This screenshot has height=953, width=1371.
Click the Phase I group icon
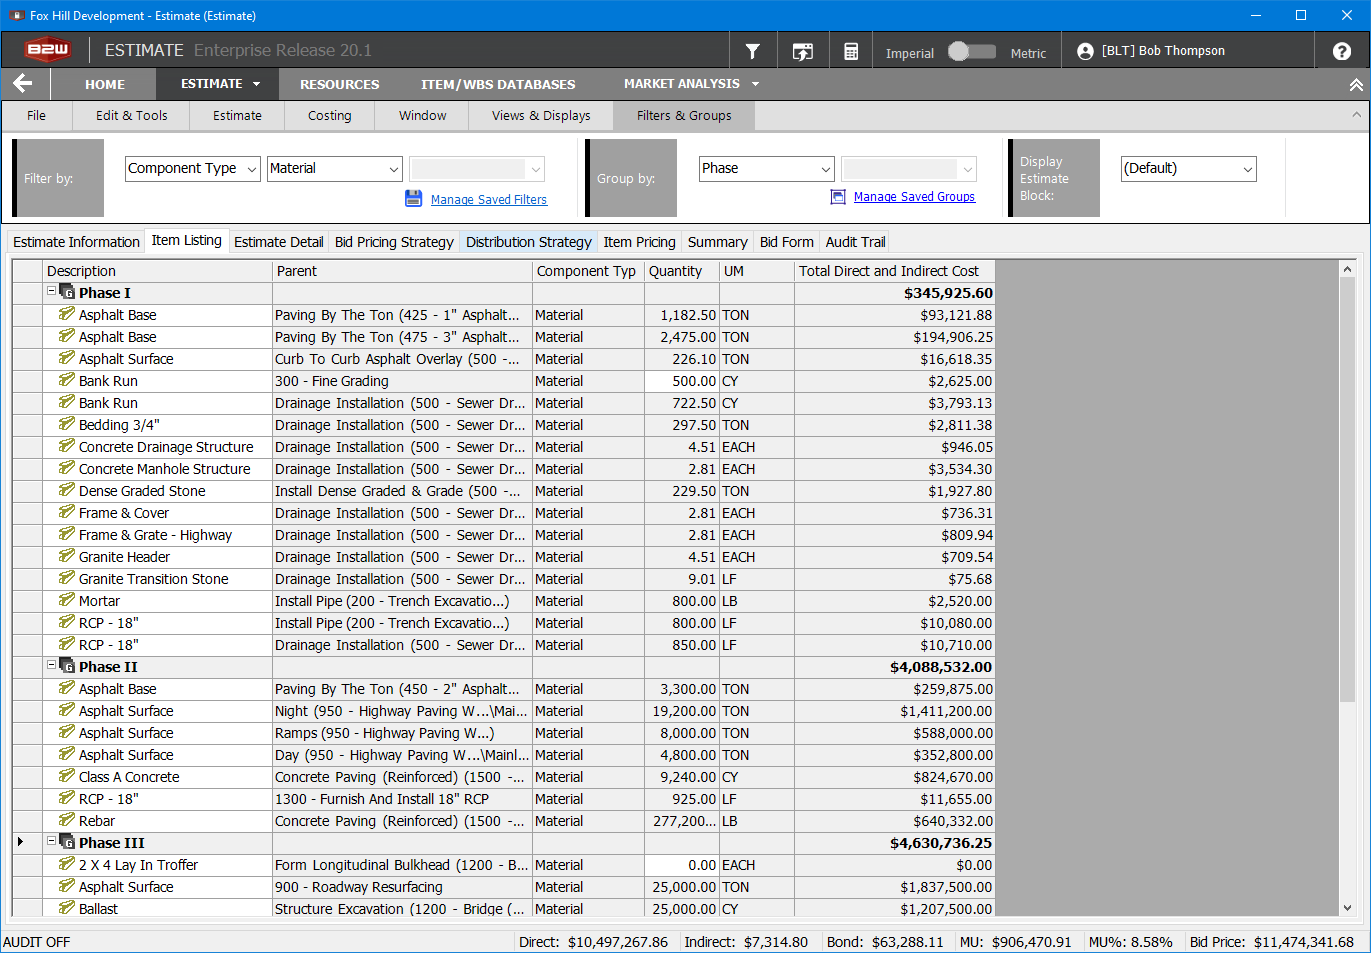tap(67, 292)
